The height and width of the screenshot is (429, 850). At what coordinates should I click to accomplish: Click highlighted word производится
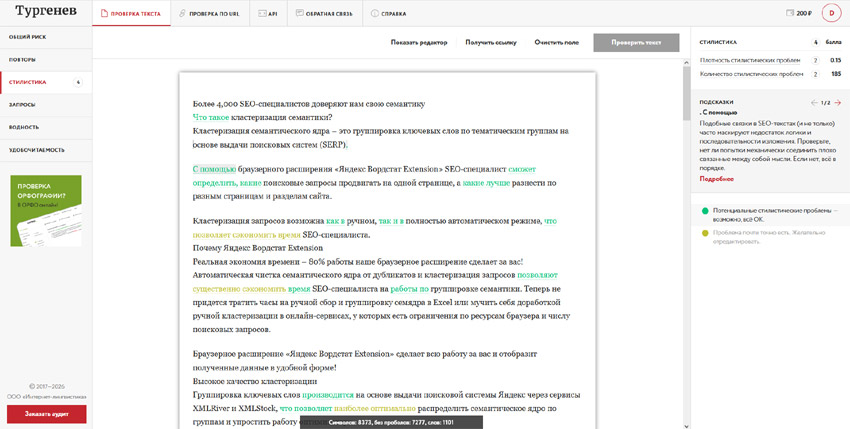click(x=328, y=395)
